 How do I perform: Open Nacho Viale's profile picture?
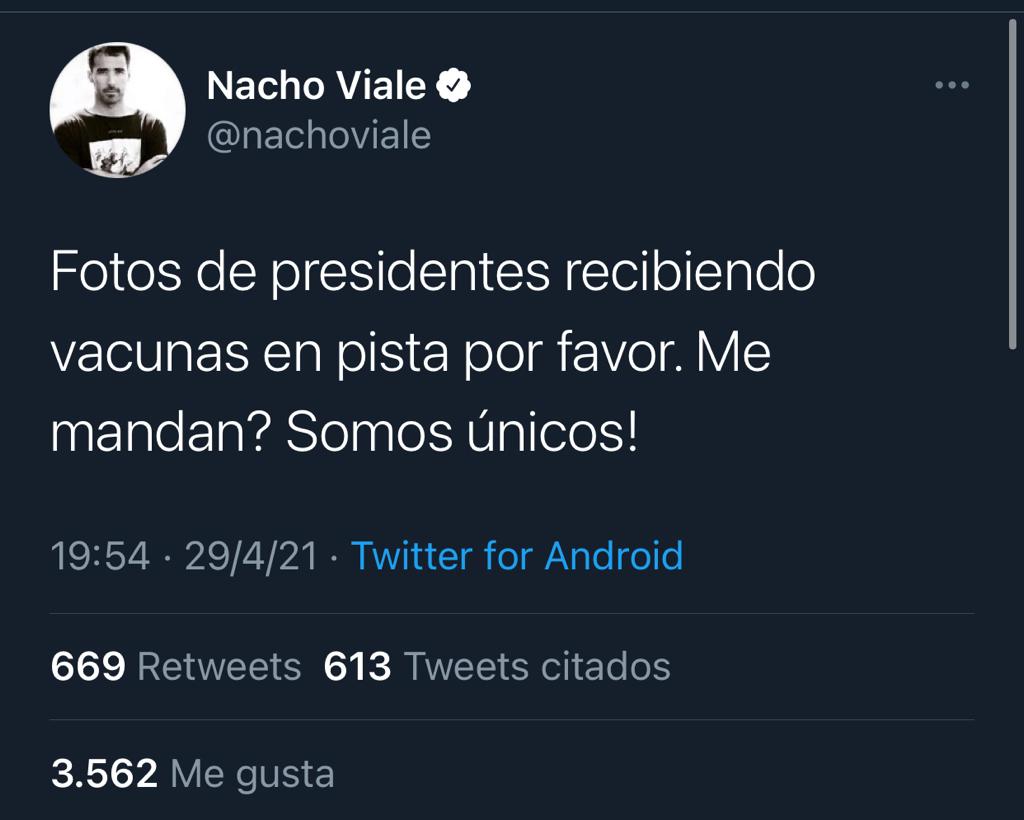click(118, 110)
